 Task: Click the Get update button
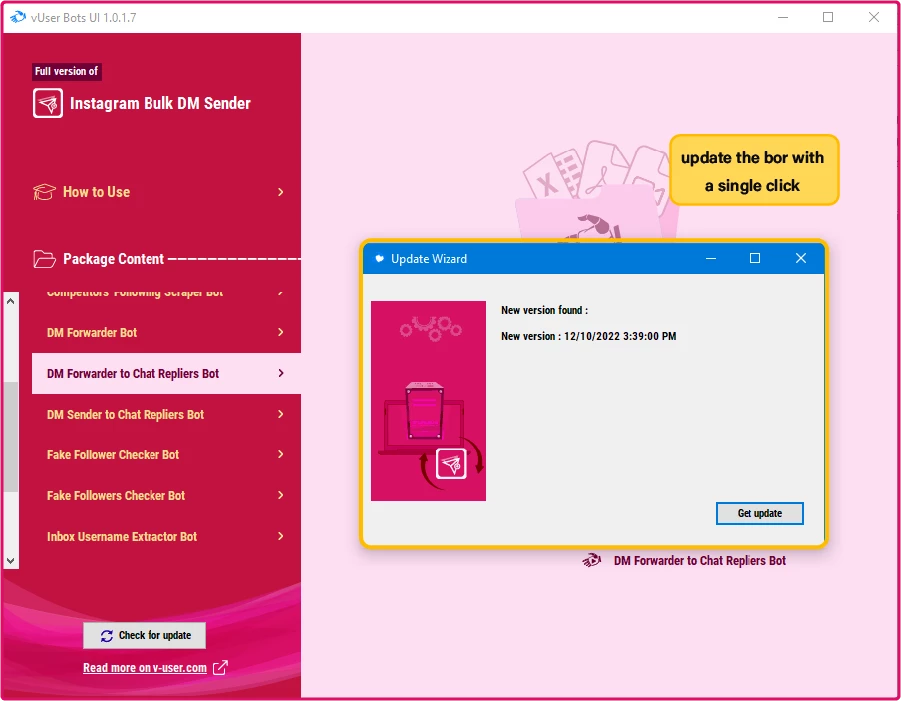point(759,513)
